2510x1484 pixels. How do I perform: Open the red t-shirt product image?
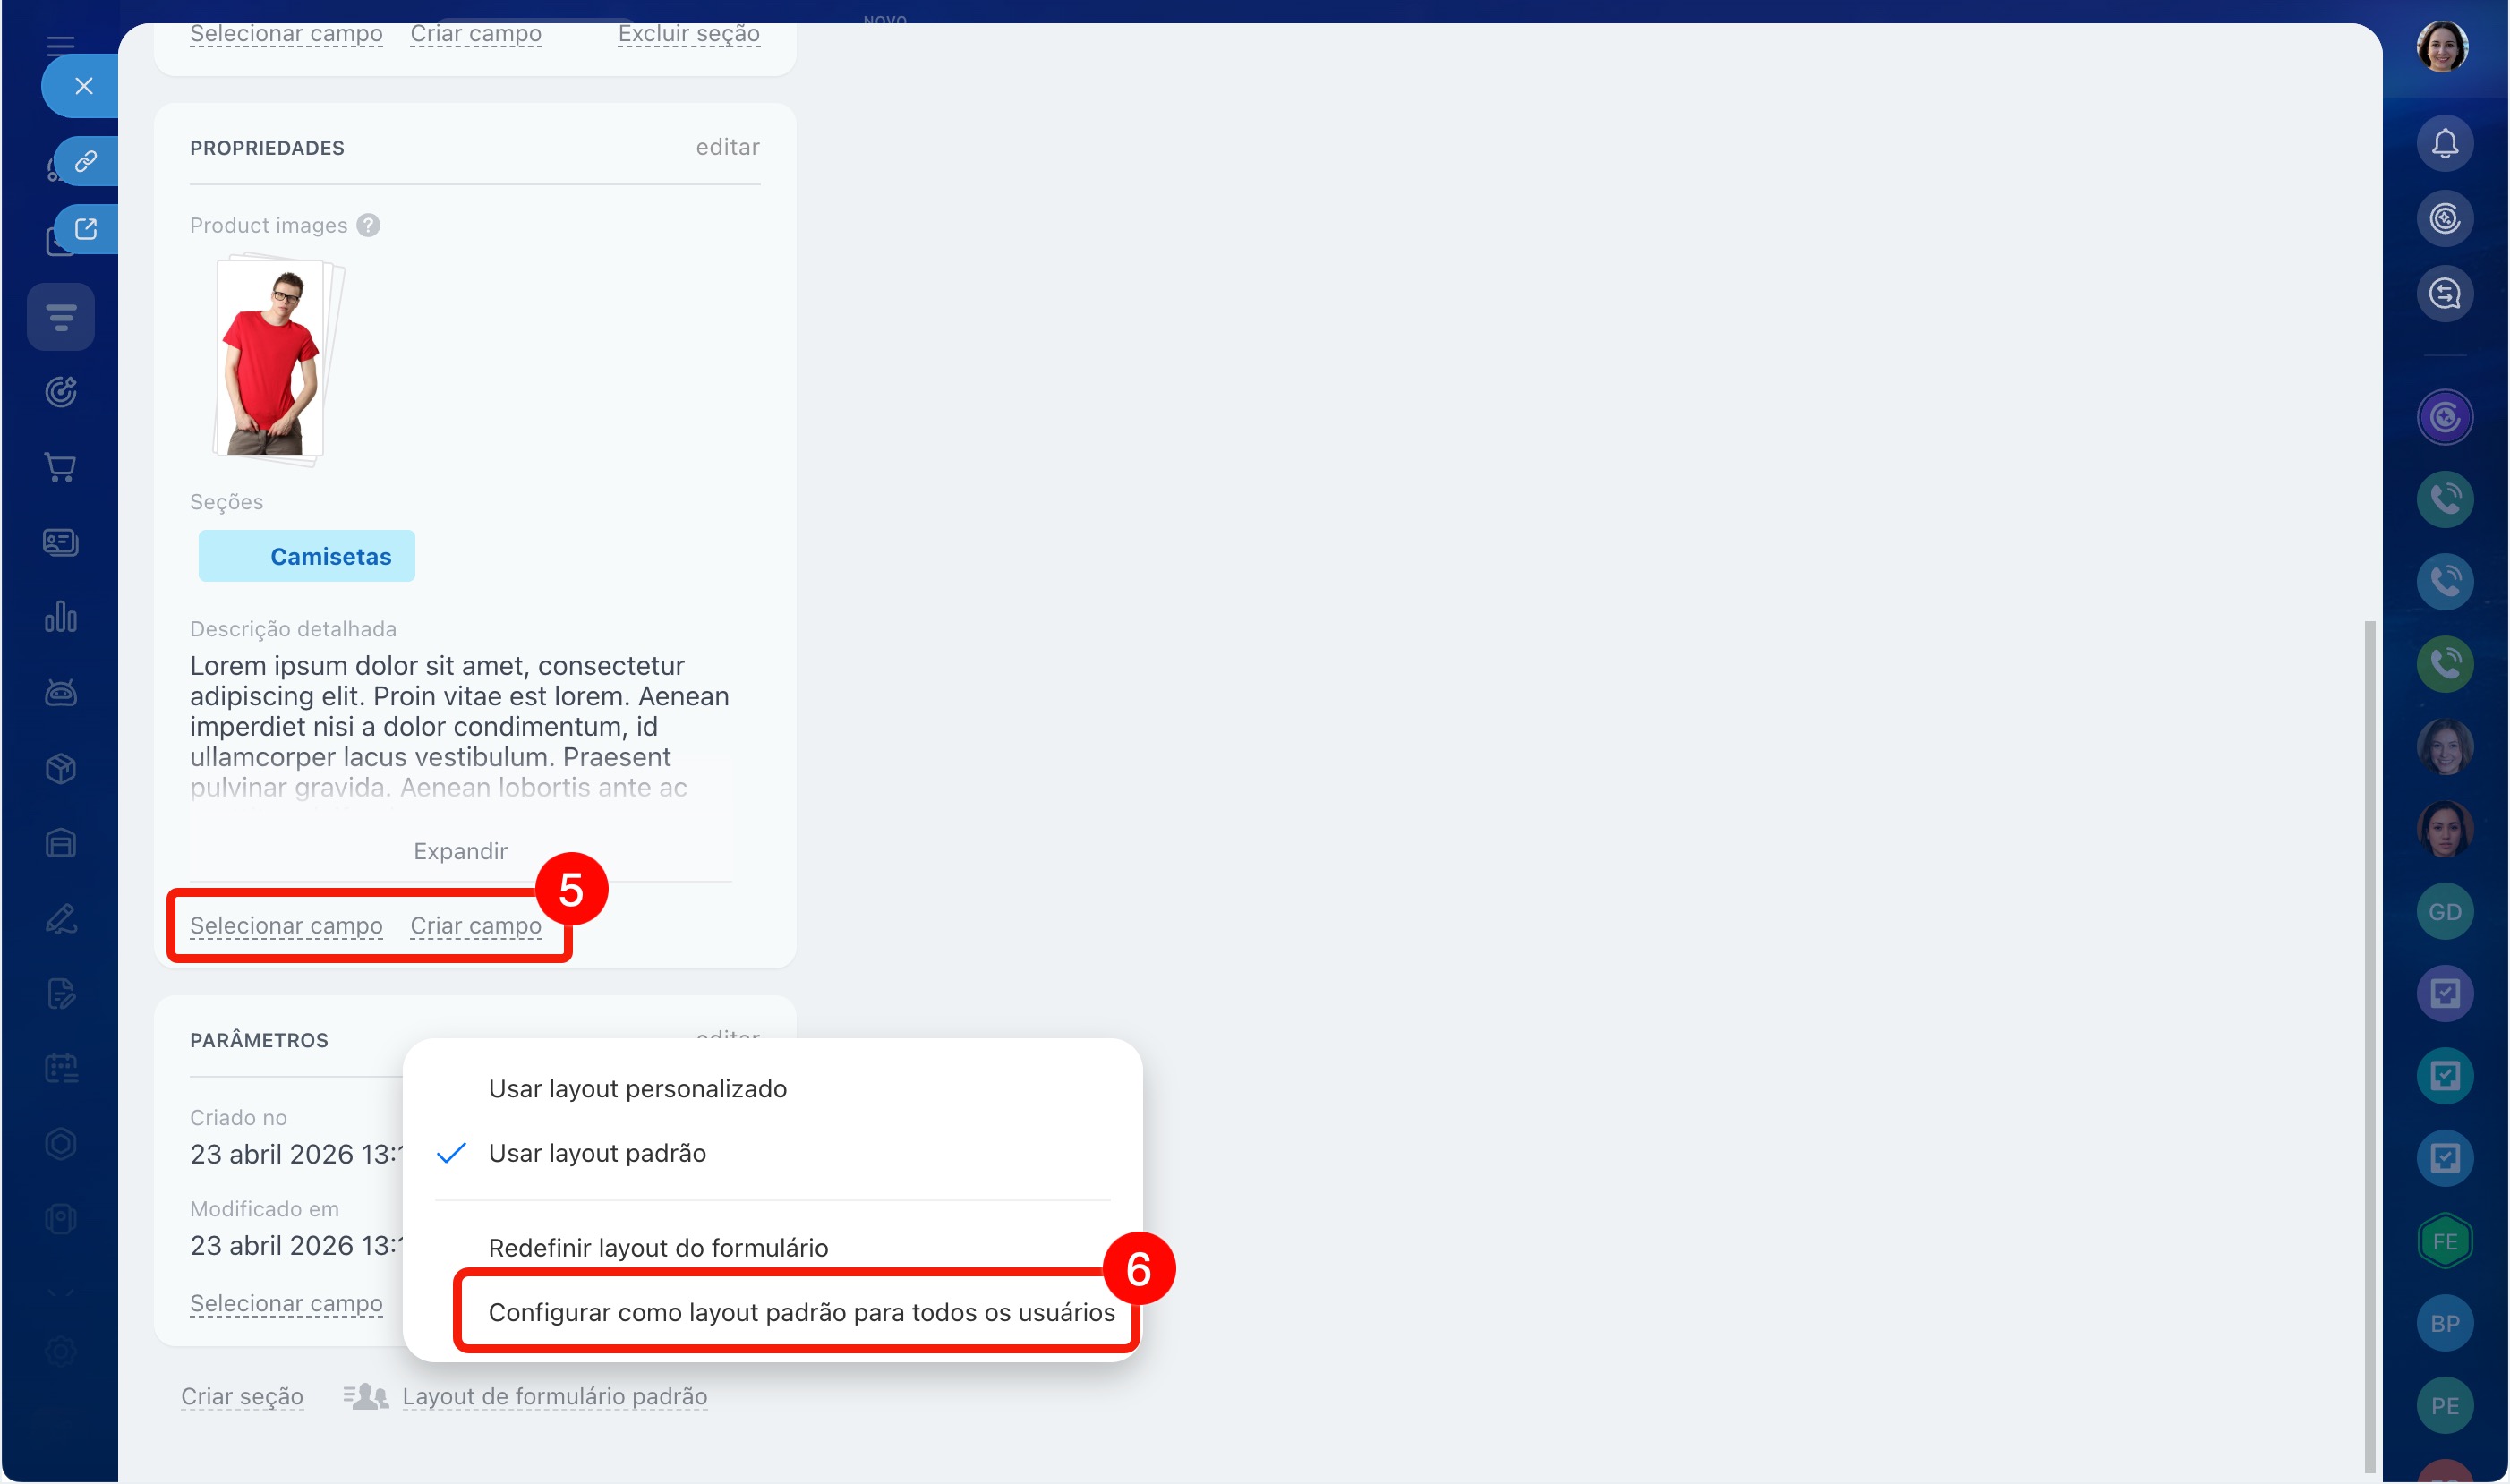[271, 358]
